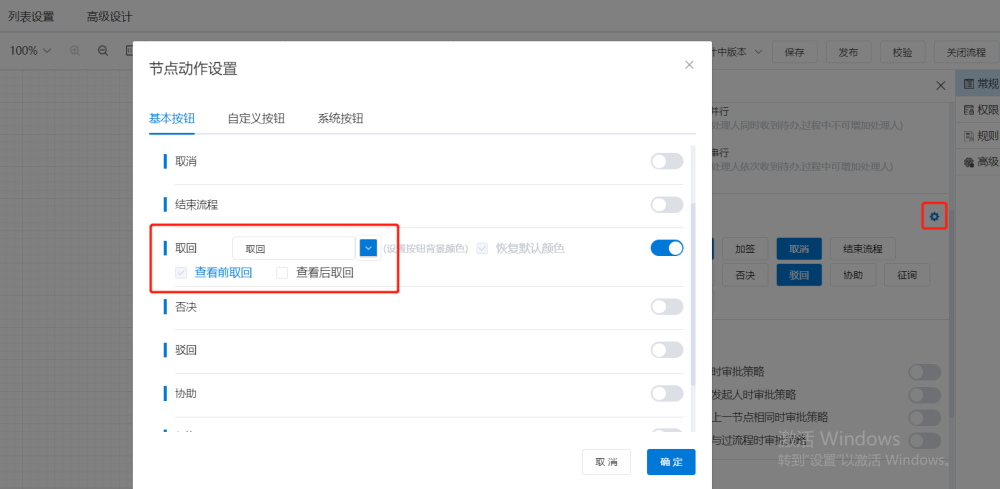
Task: Open the 100% zoom level dropdown
Action: pos(31,51)
